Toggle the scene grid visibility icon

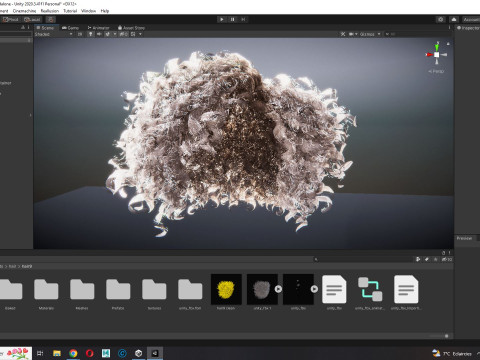click(x=133, y=34)
